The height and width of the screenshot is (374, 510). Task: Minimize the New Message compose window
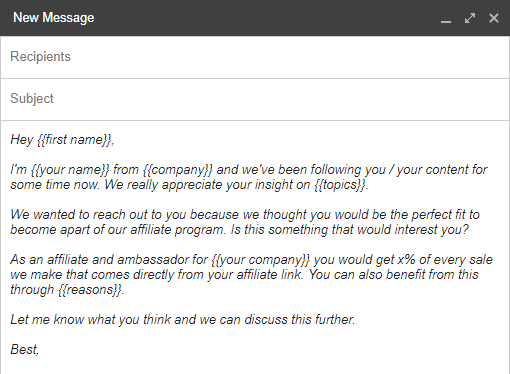[x=446, y=18]
